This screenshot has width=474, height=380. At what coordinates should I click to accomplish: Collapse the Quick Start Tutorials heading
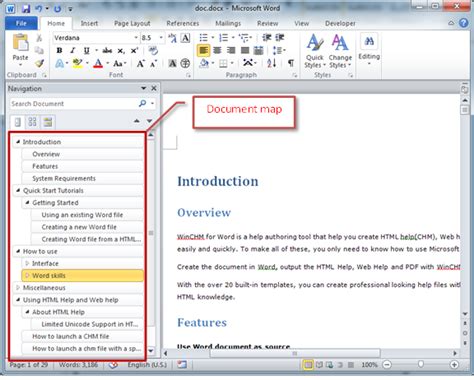click(18, 190)
